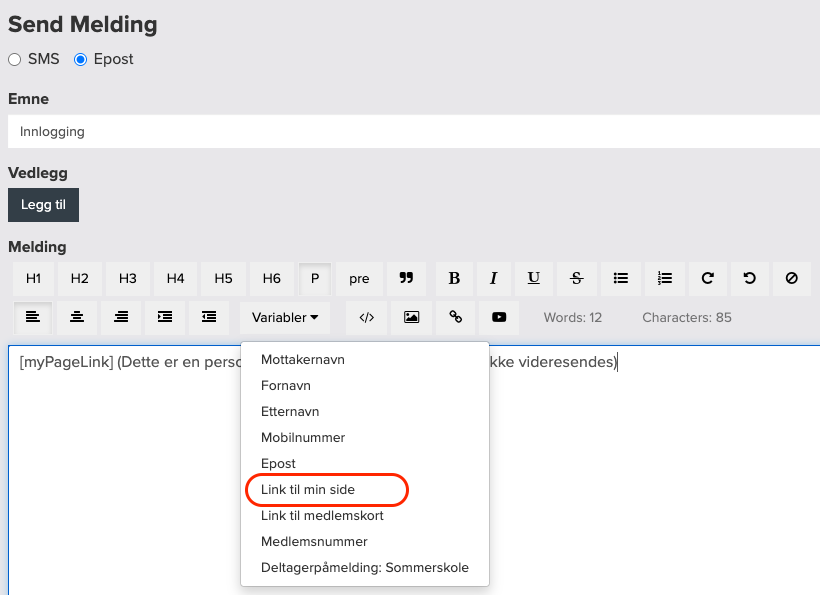Apply H6 heading format
The height and width of the screenshot is (595, 820).
click(272, 279)
